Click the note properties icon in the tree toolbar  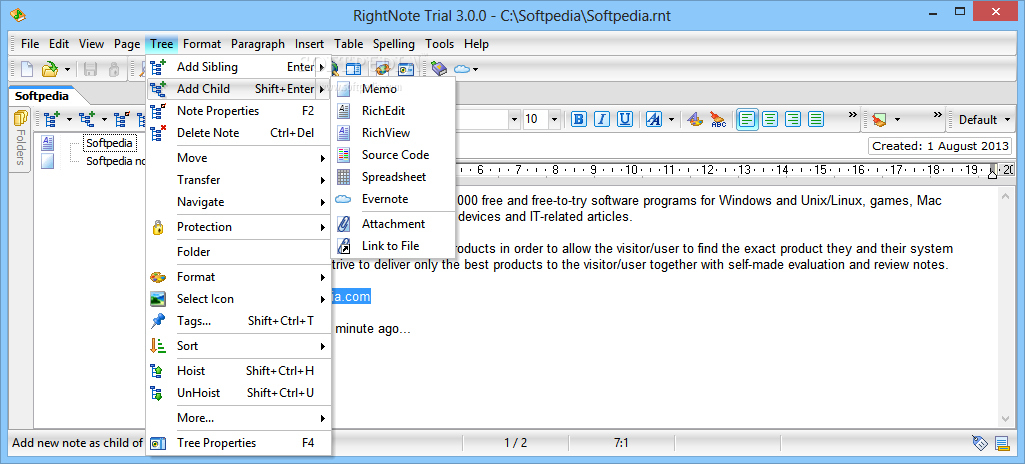pyautogui.click(x=122, y=120)
